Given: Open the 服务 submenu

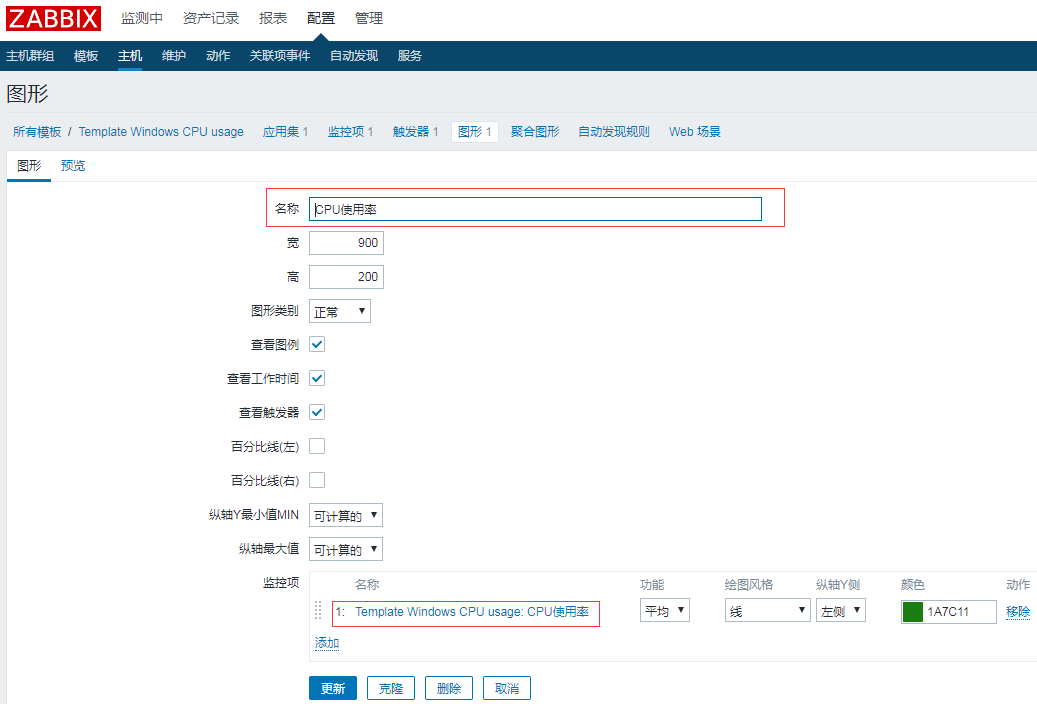Looking at the screenshot, I should click(x=409, y=56).
